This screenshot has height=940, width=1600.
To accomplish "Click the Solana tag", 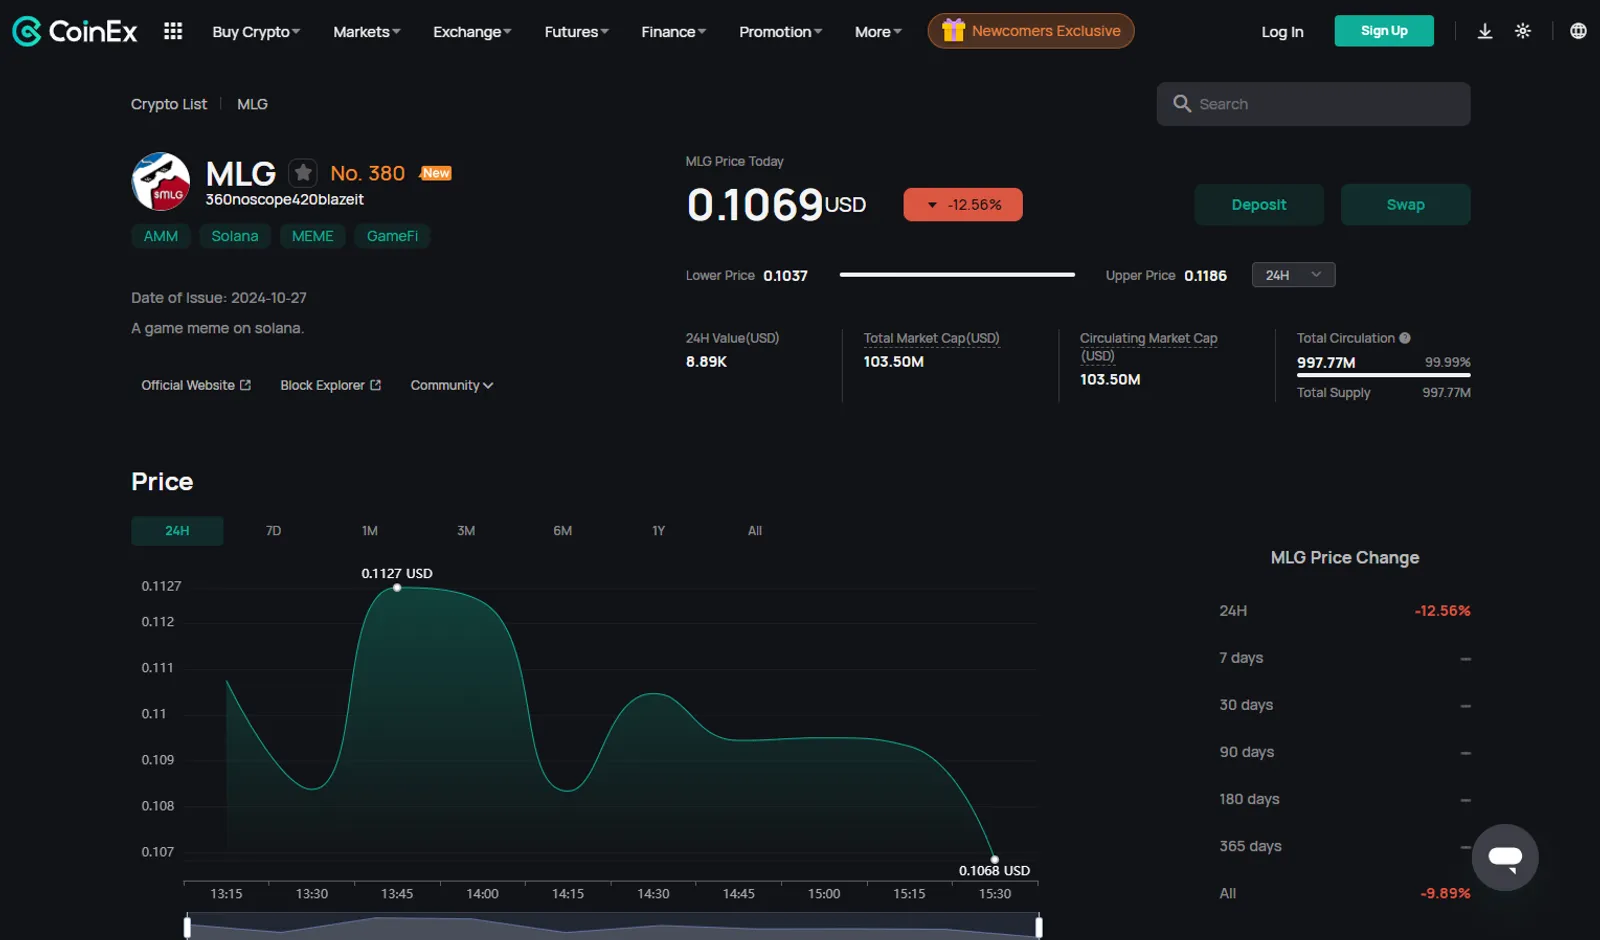I will 235,236.
